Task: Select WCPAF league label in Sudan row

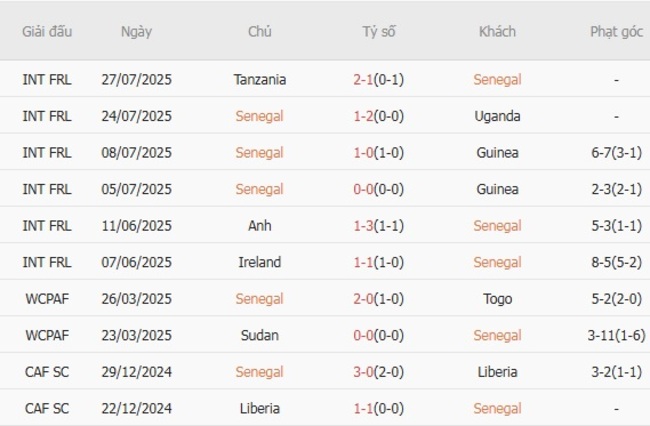Action: [x=47, y=335]
